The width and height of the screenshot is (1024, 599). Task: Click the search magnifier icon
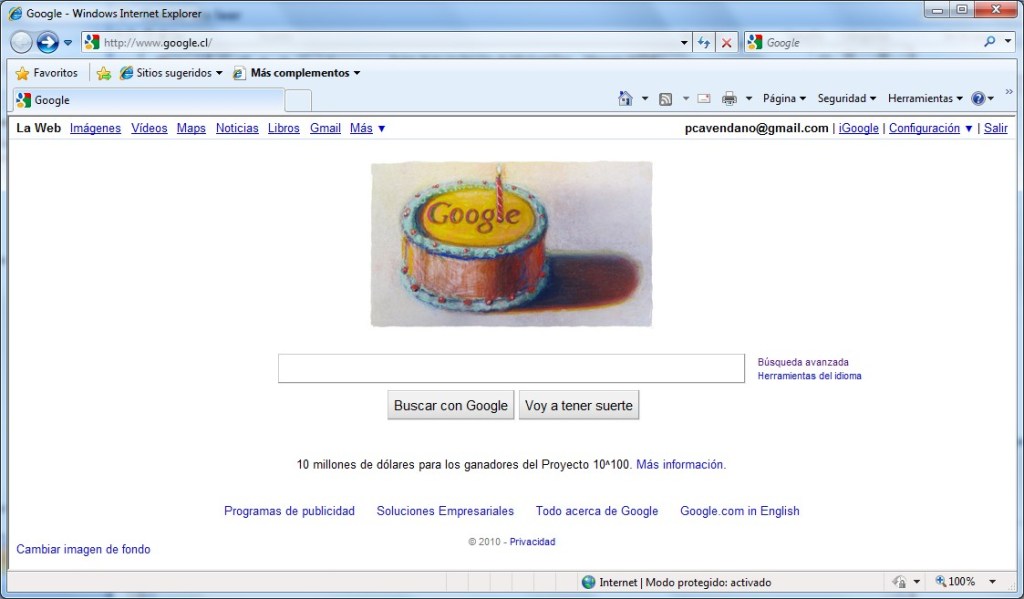tap(989, 42)
